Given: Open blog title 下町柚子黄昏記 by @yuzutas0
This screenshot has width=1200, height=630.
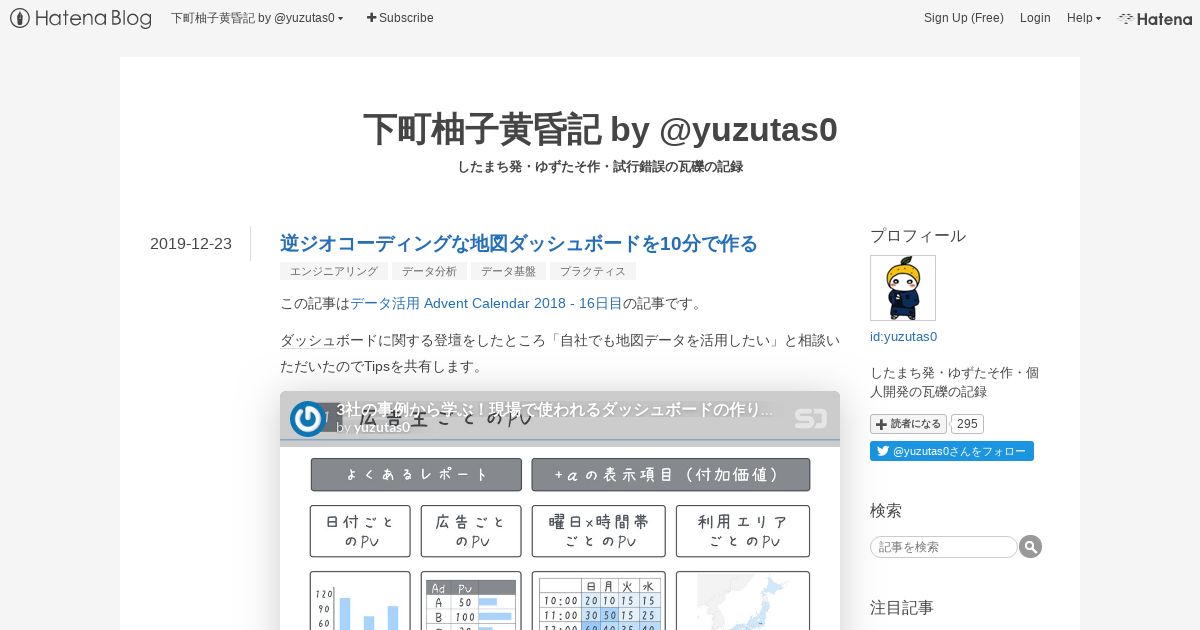Looking at the screenshot, I should (x=600, y=129).
